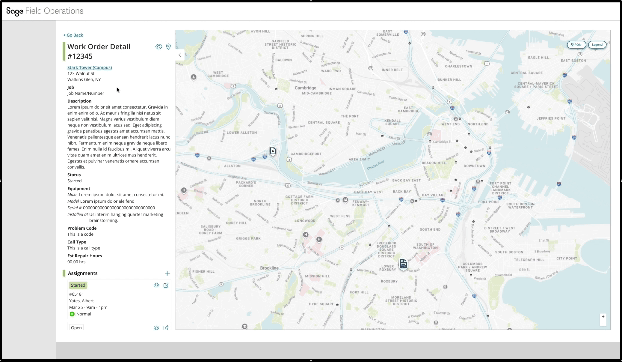Click the Assignments section heading
The height and width of the screenshot is (362, 622).
tap(82, 273)
